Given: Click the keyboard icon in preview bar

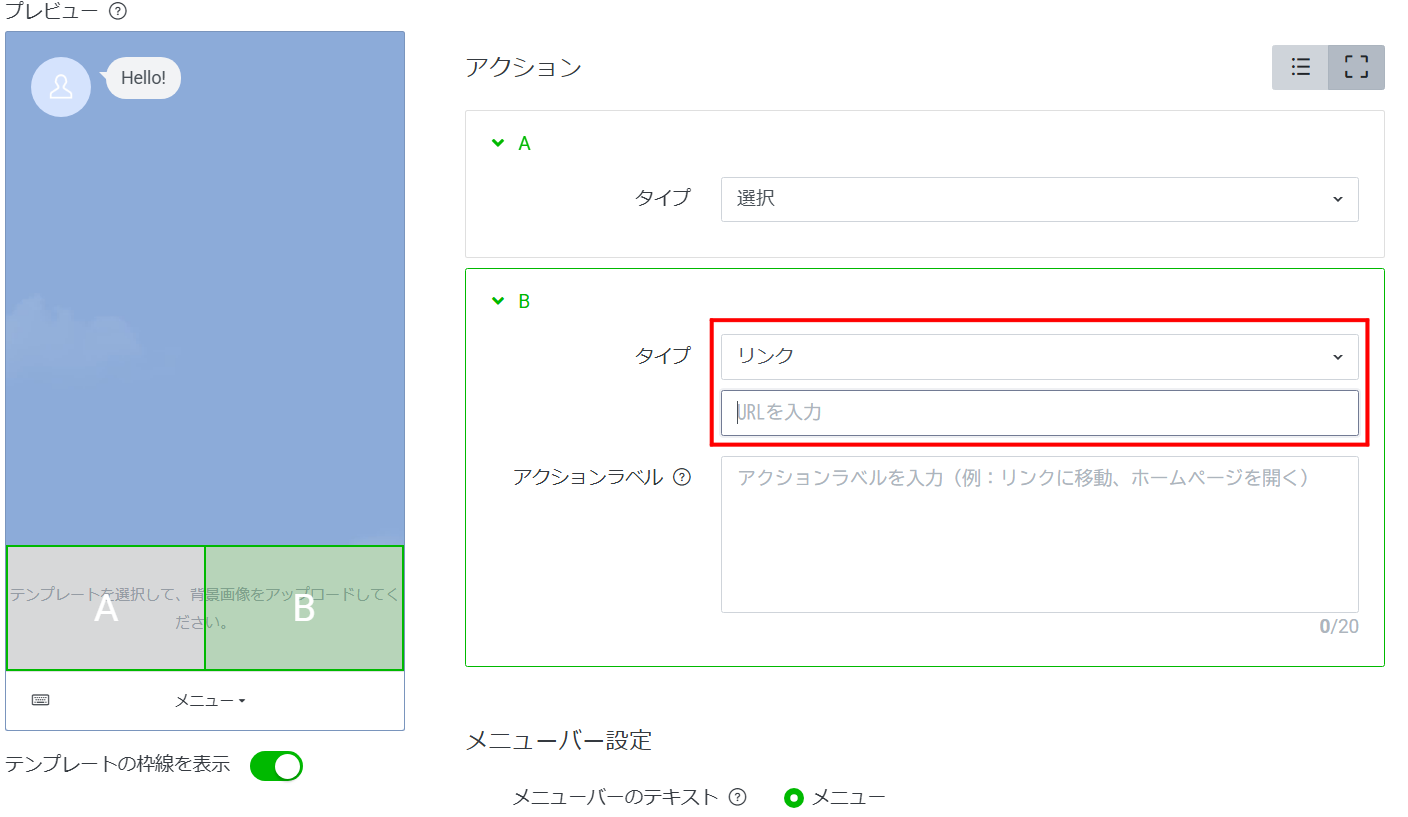Looking at the screenshot, I should 40,700.
